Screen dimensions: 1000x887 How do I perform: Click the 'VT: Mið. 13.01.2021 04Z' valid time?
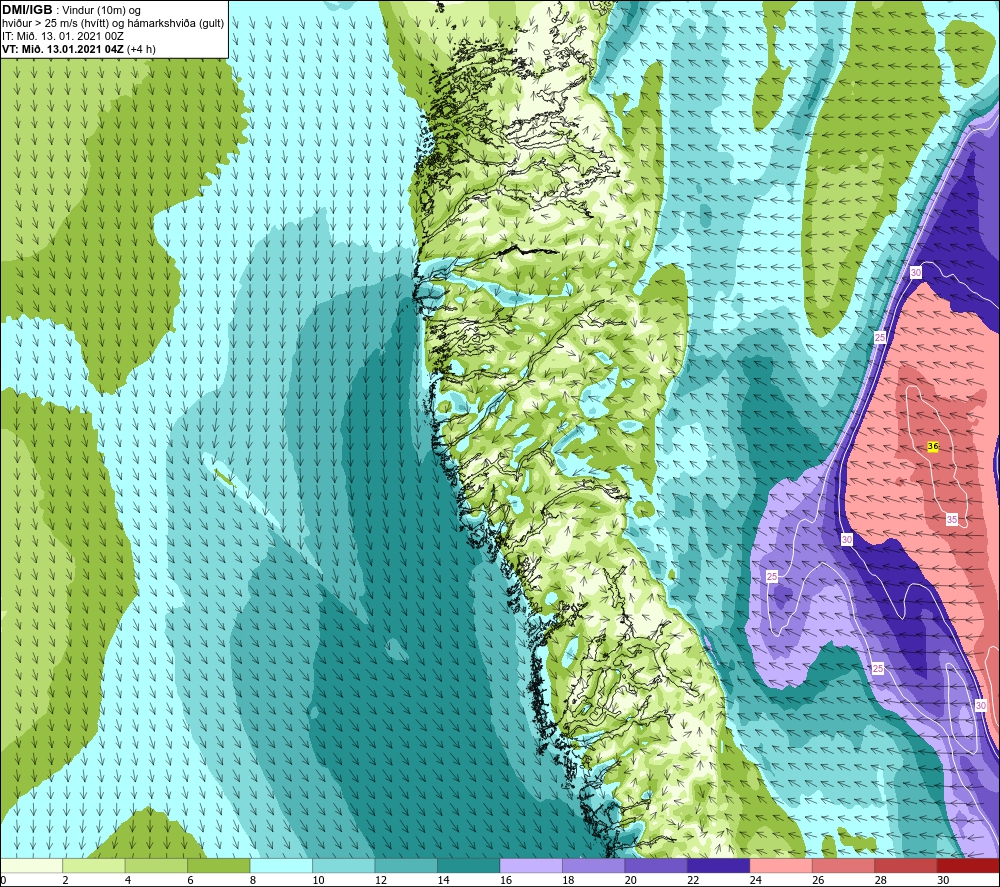[63, 49]
